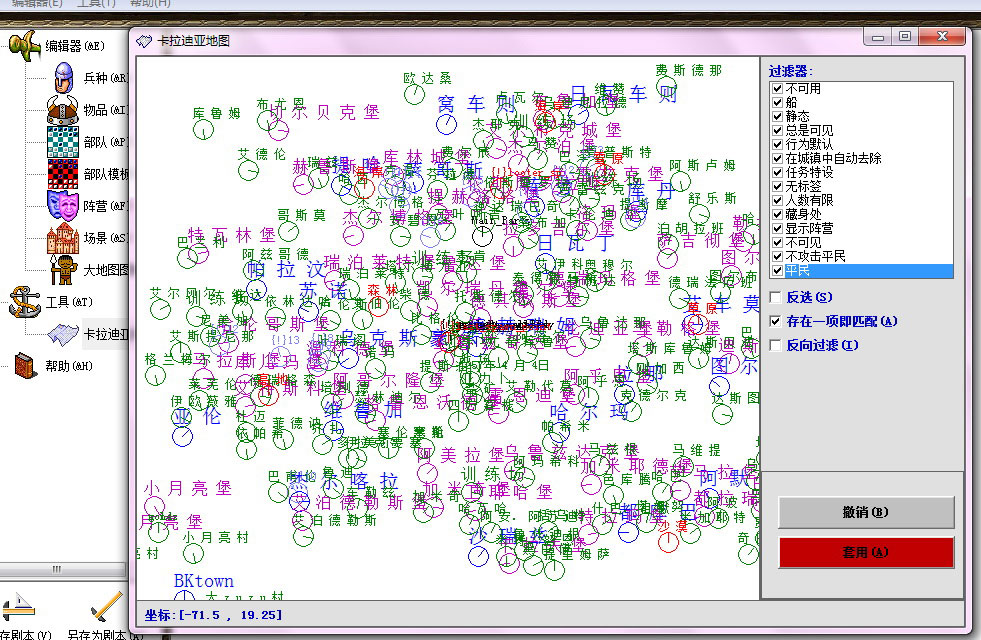Click the 部队模板 red checkerboard icon
This screenshot has width=981, height=640.
coord(63,173)
